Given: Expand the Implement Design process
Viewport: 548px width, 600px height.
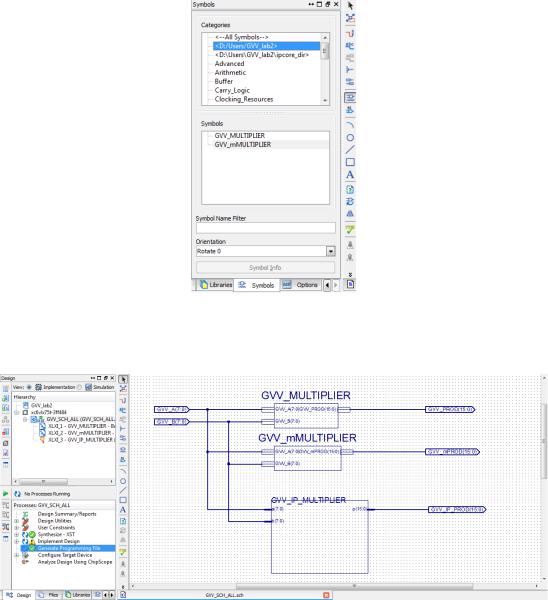Looking at the screenshot, I should pos(16,541).
